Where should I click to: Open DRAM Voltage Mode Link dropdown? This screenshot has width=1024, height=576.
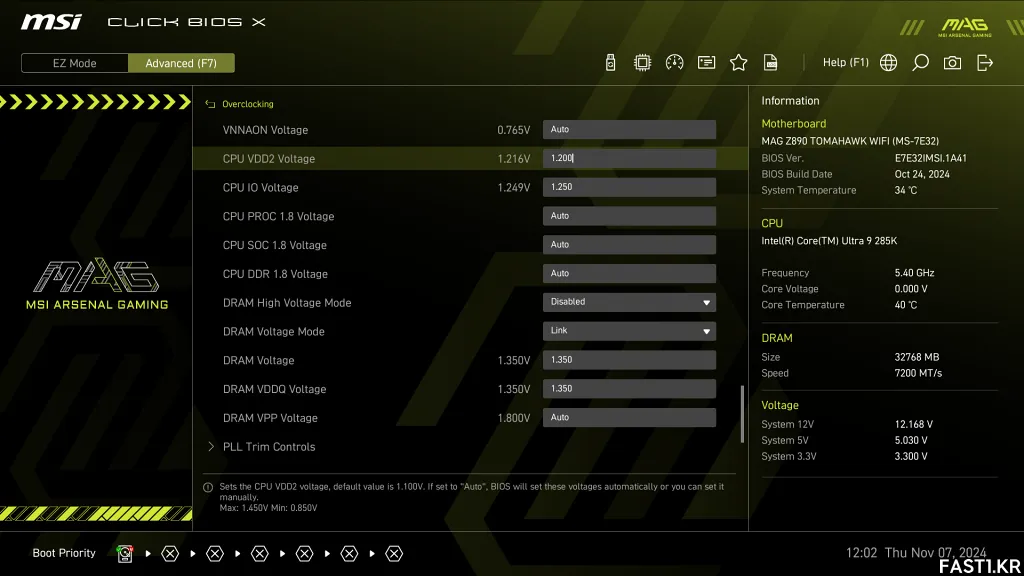tap(629, 331)
